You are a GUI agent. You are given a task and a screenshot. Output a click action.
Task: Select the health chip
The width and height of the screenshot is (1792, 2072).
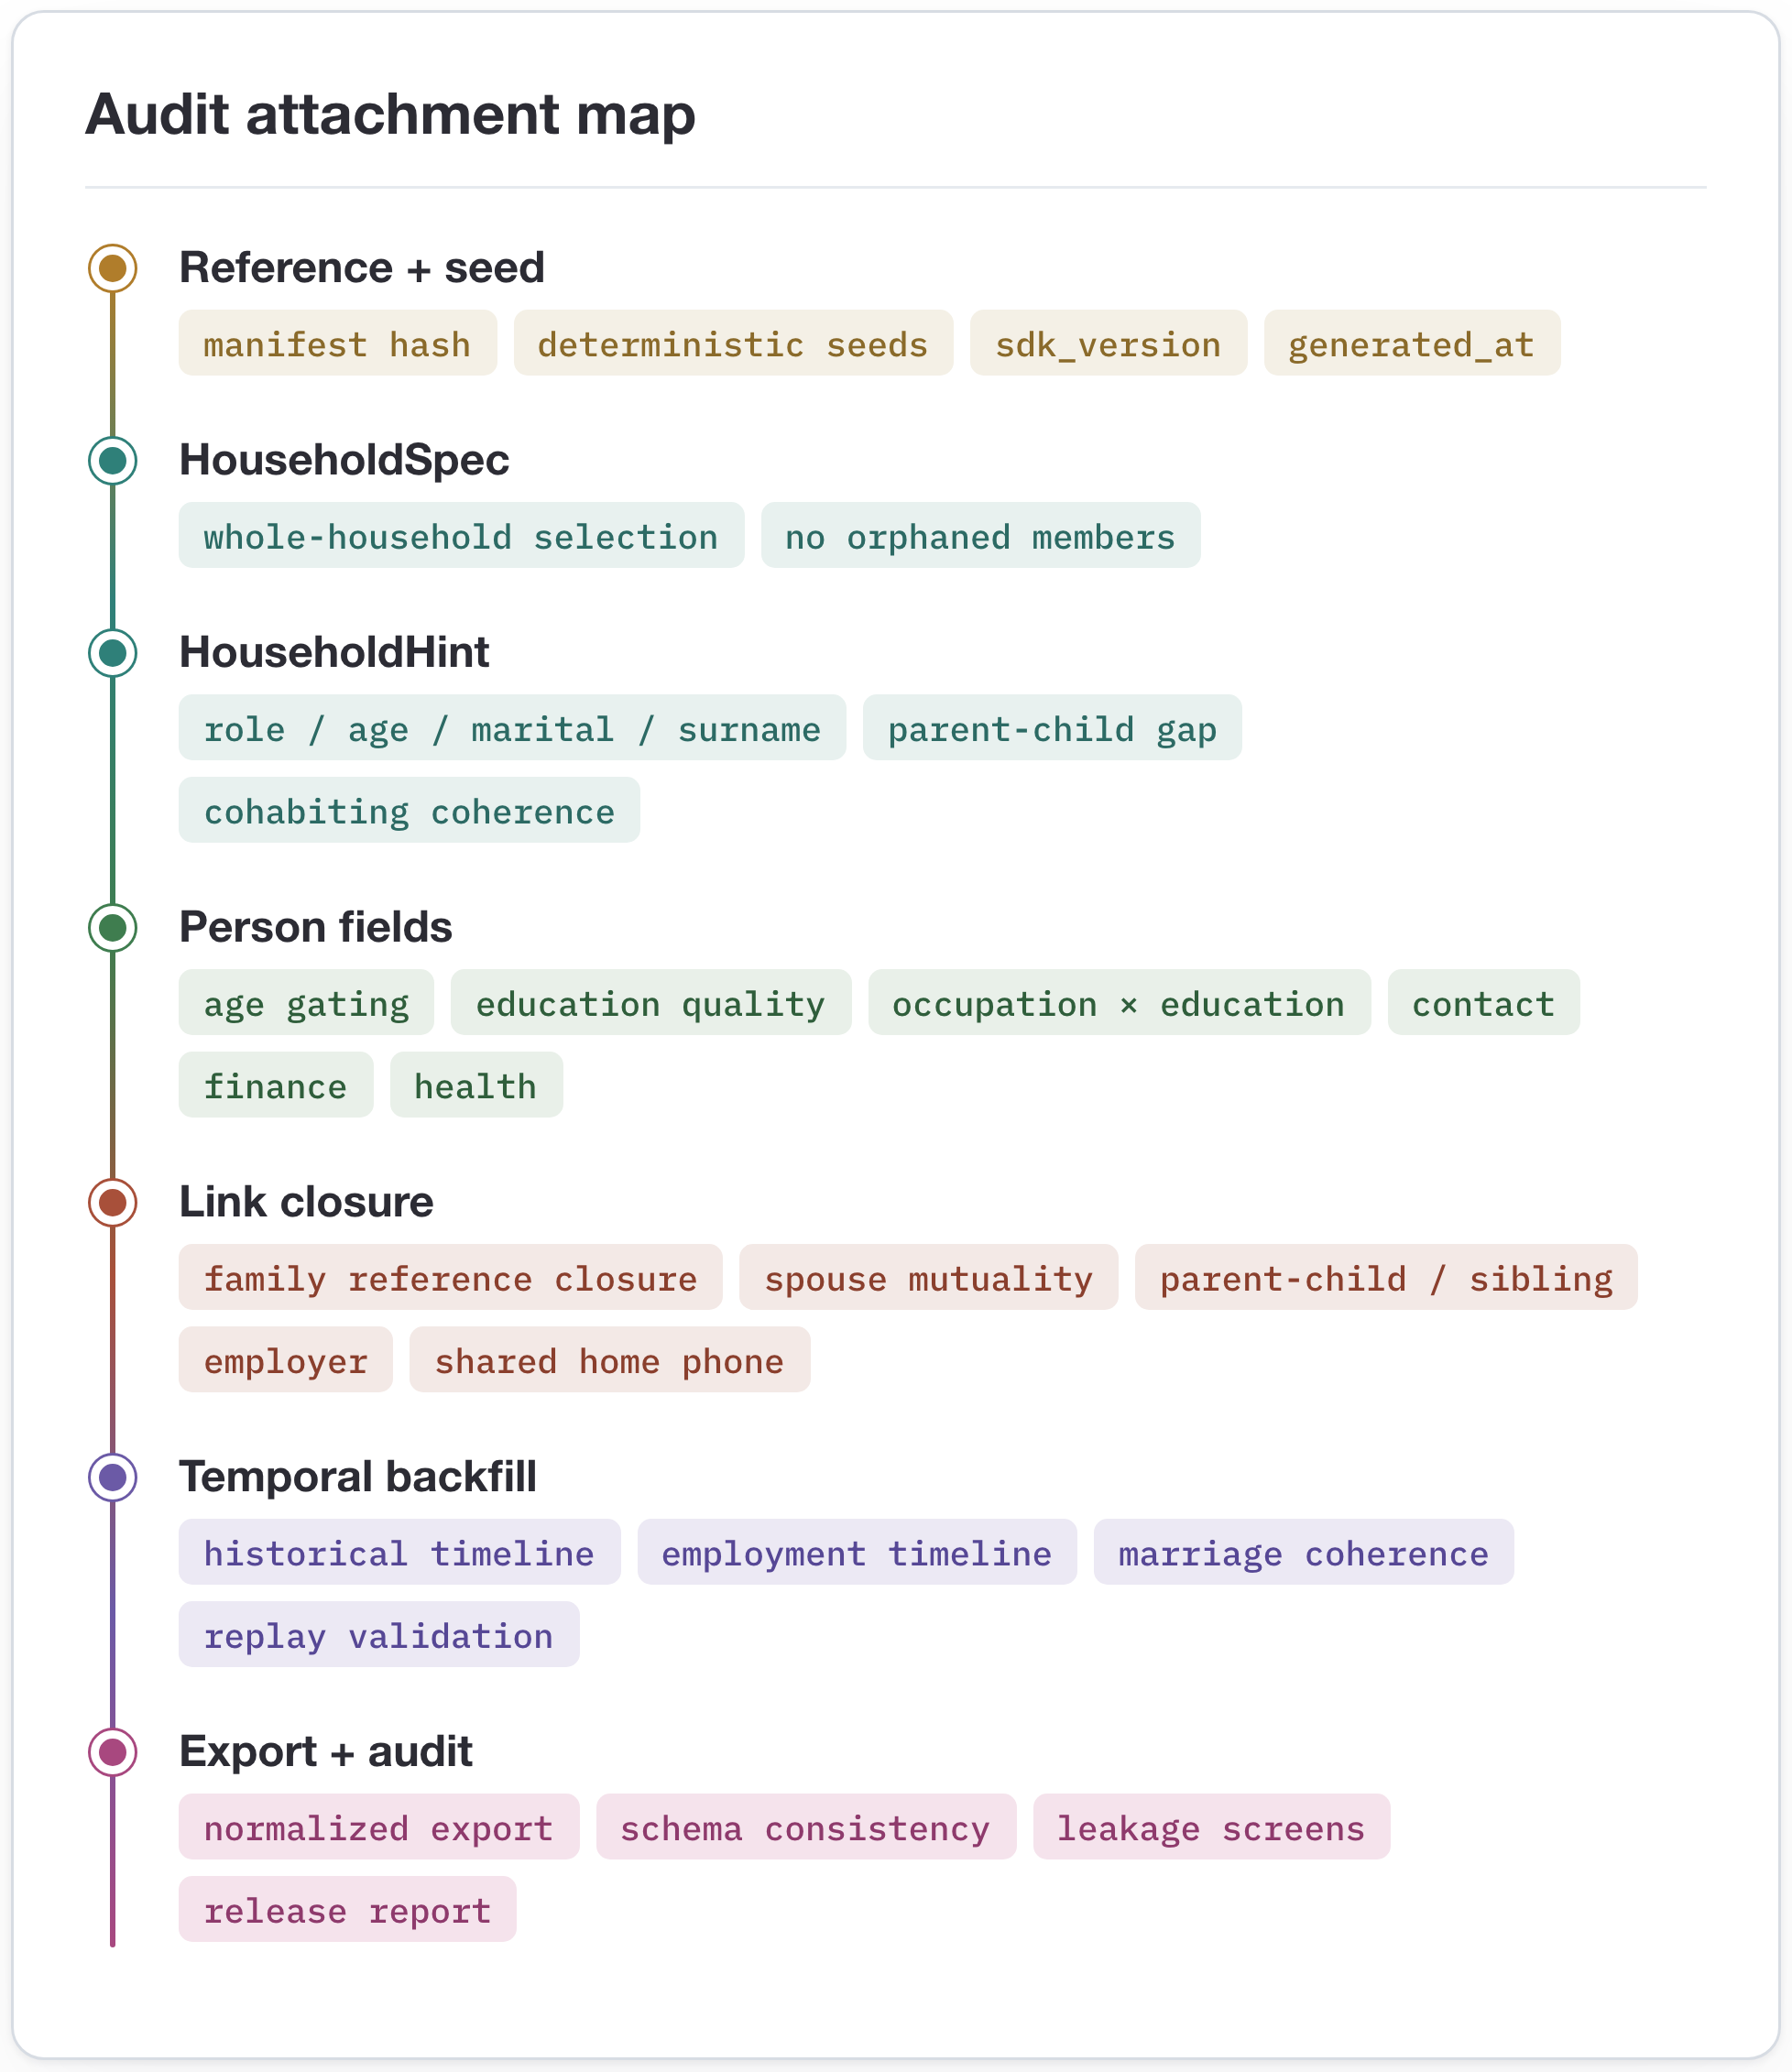(476, 1085)
